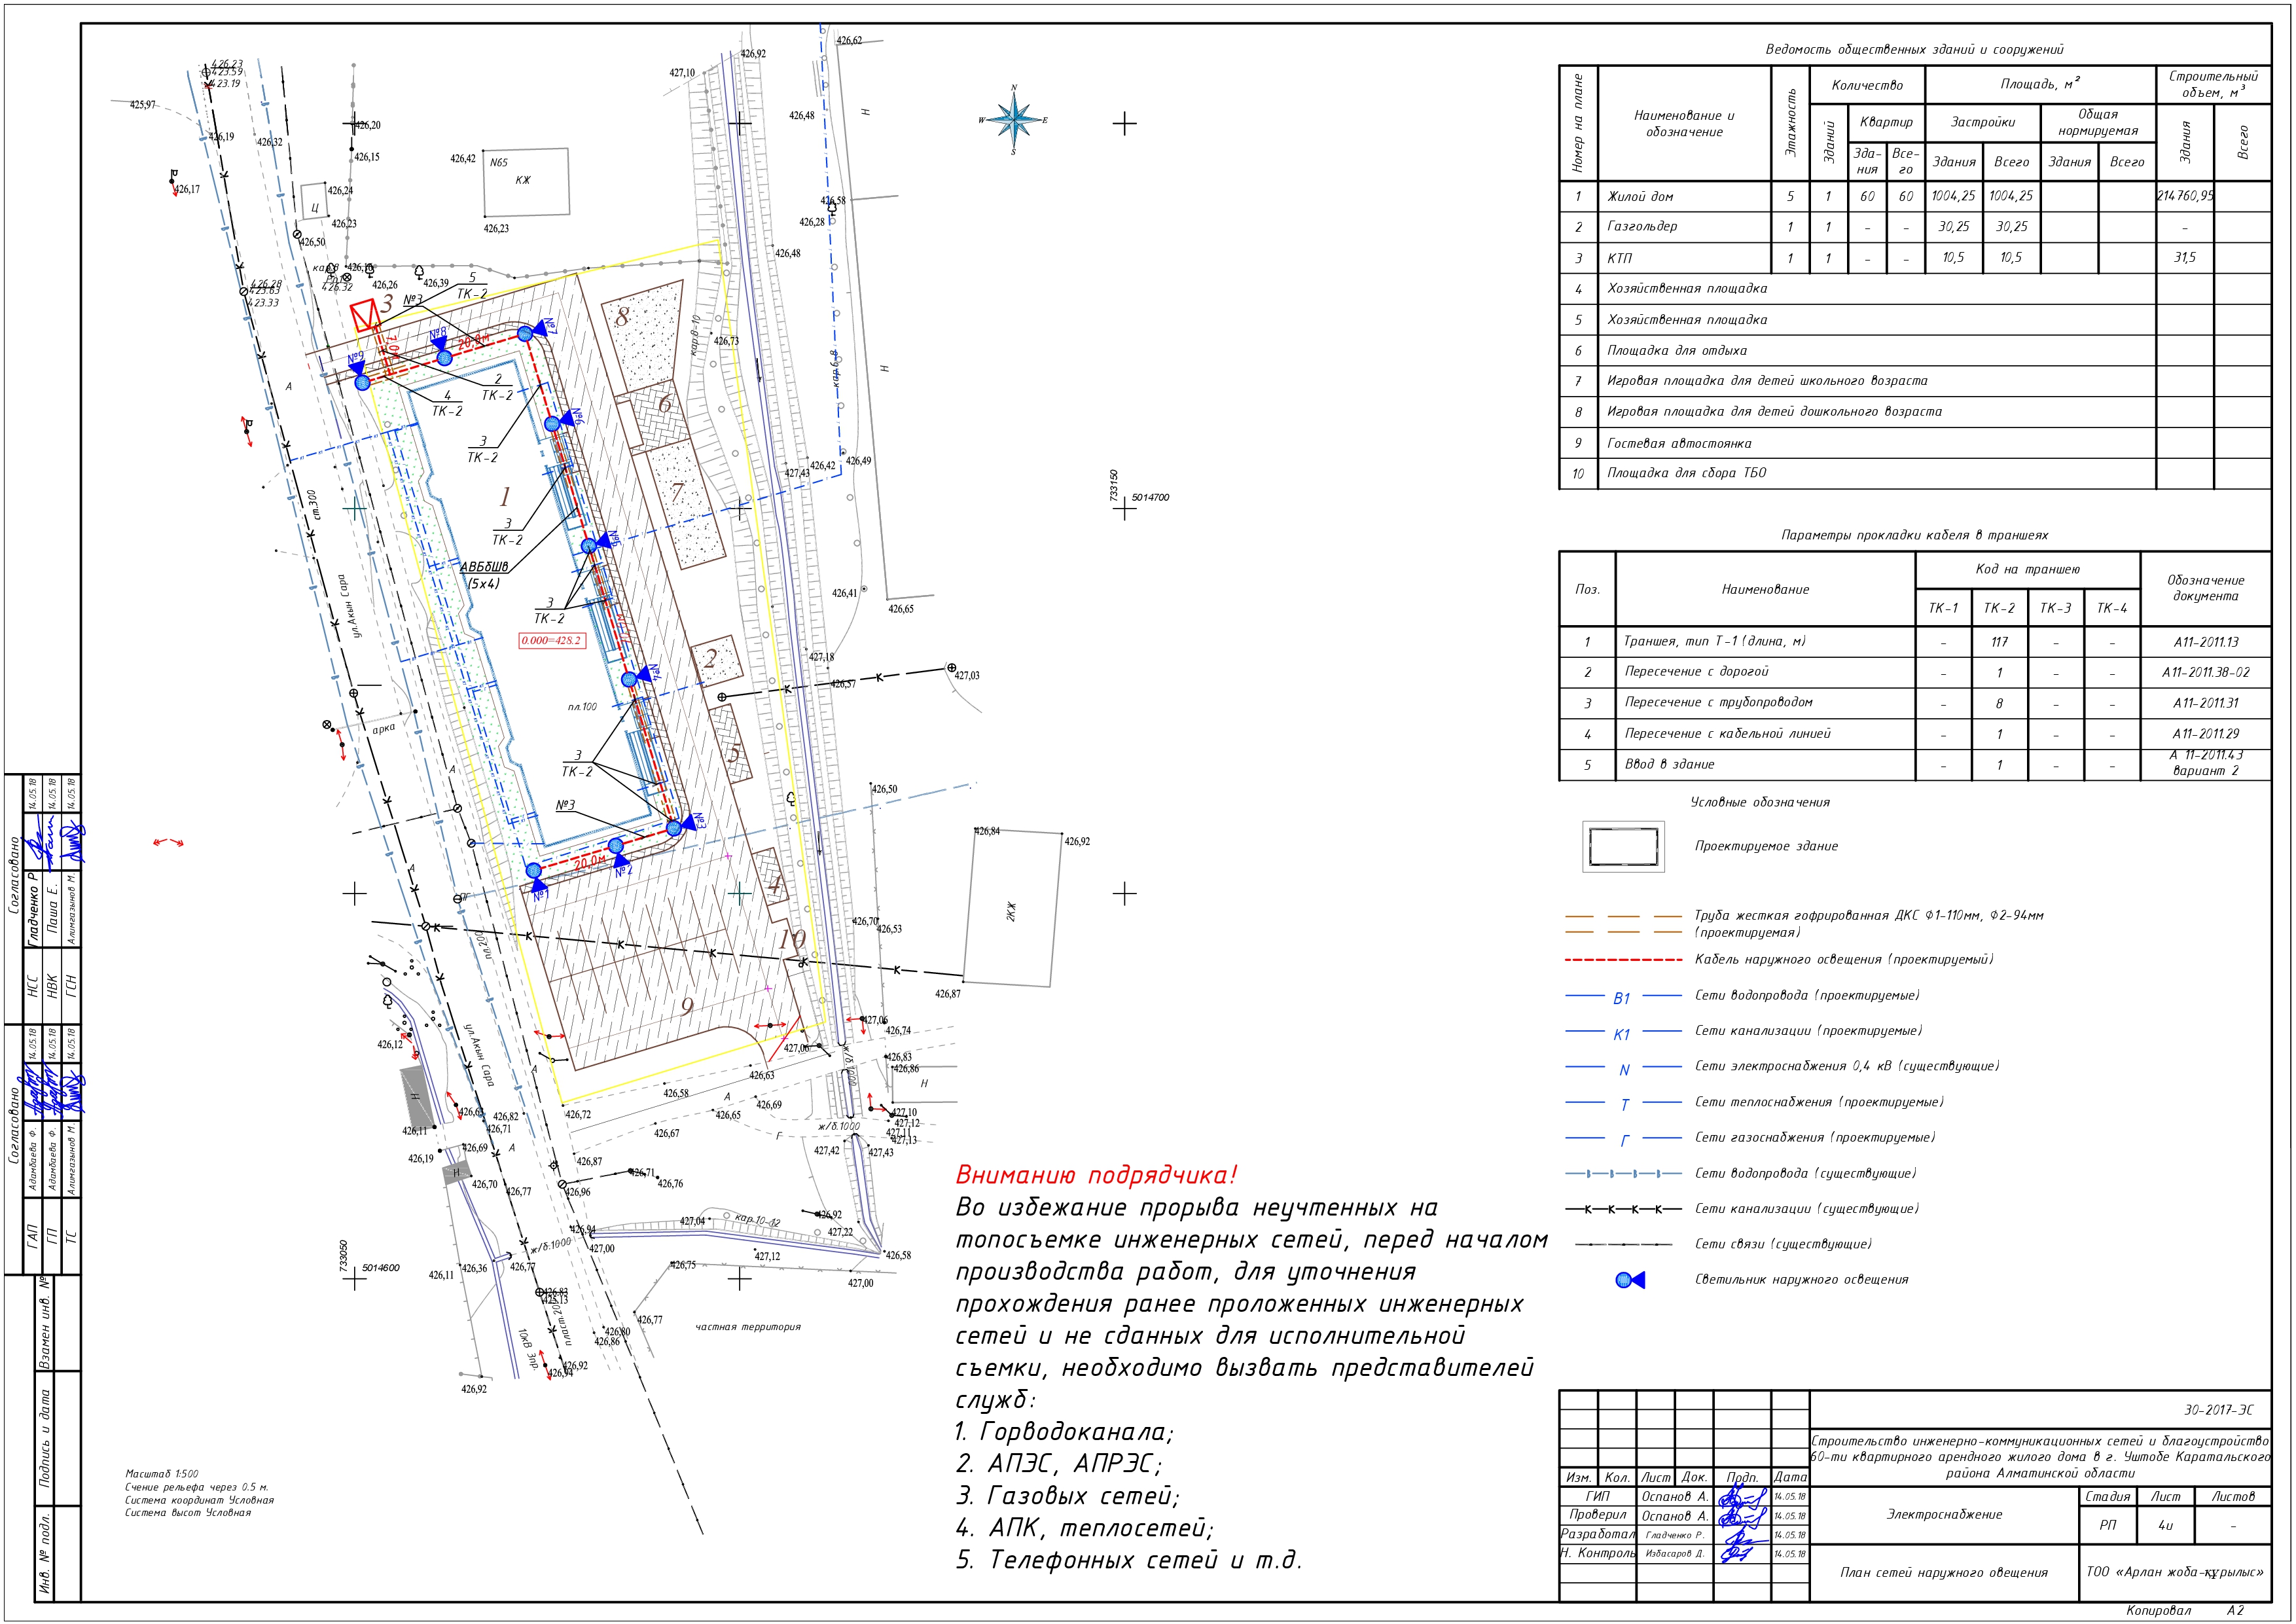Click waste collection area number 10
2296x1624 pixels.
[792, 939]
